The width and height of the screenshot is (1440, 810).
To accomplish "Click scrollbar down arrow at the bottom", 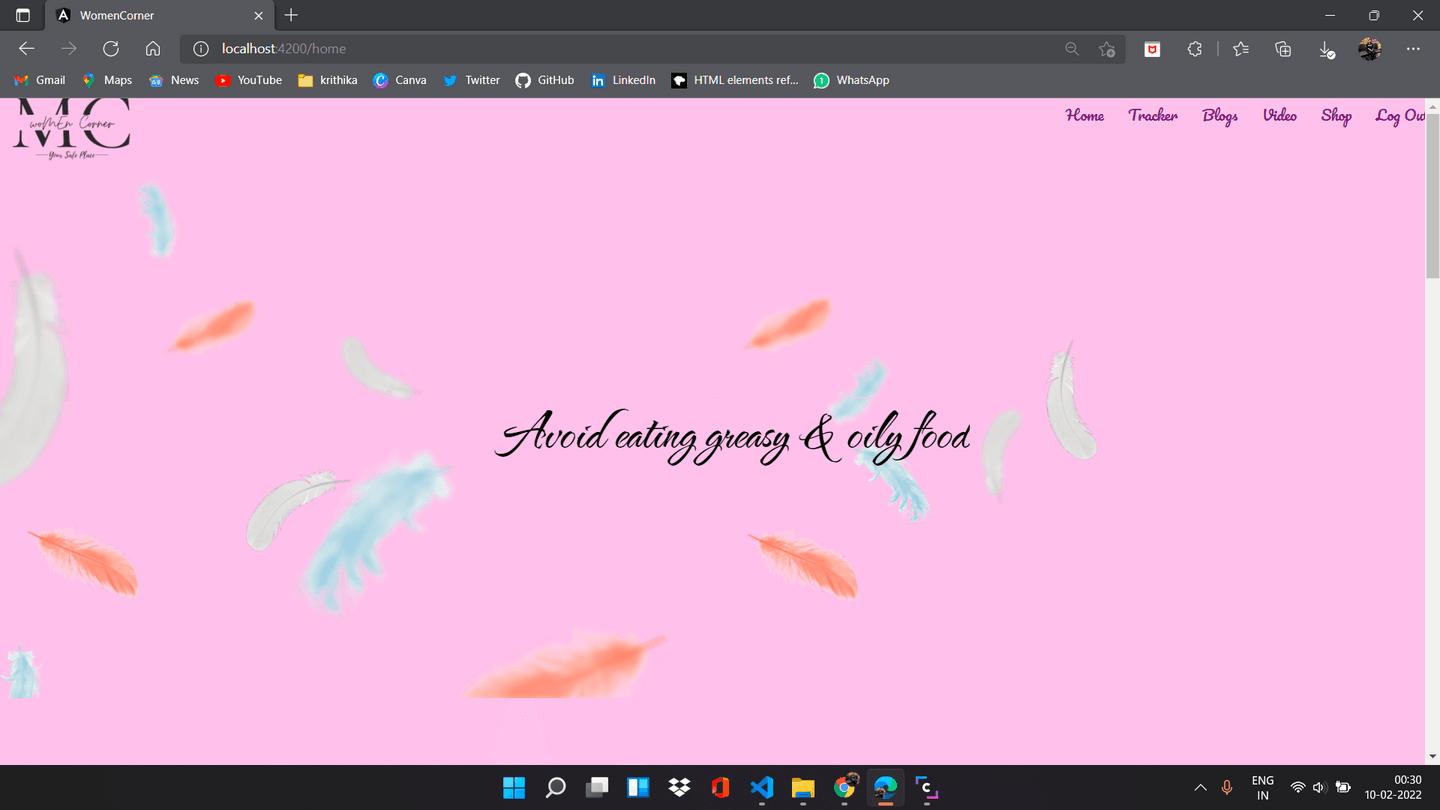I will click(1432, 757).
